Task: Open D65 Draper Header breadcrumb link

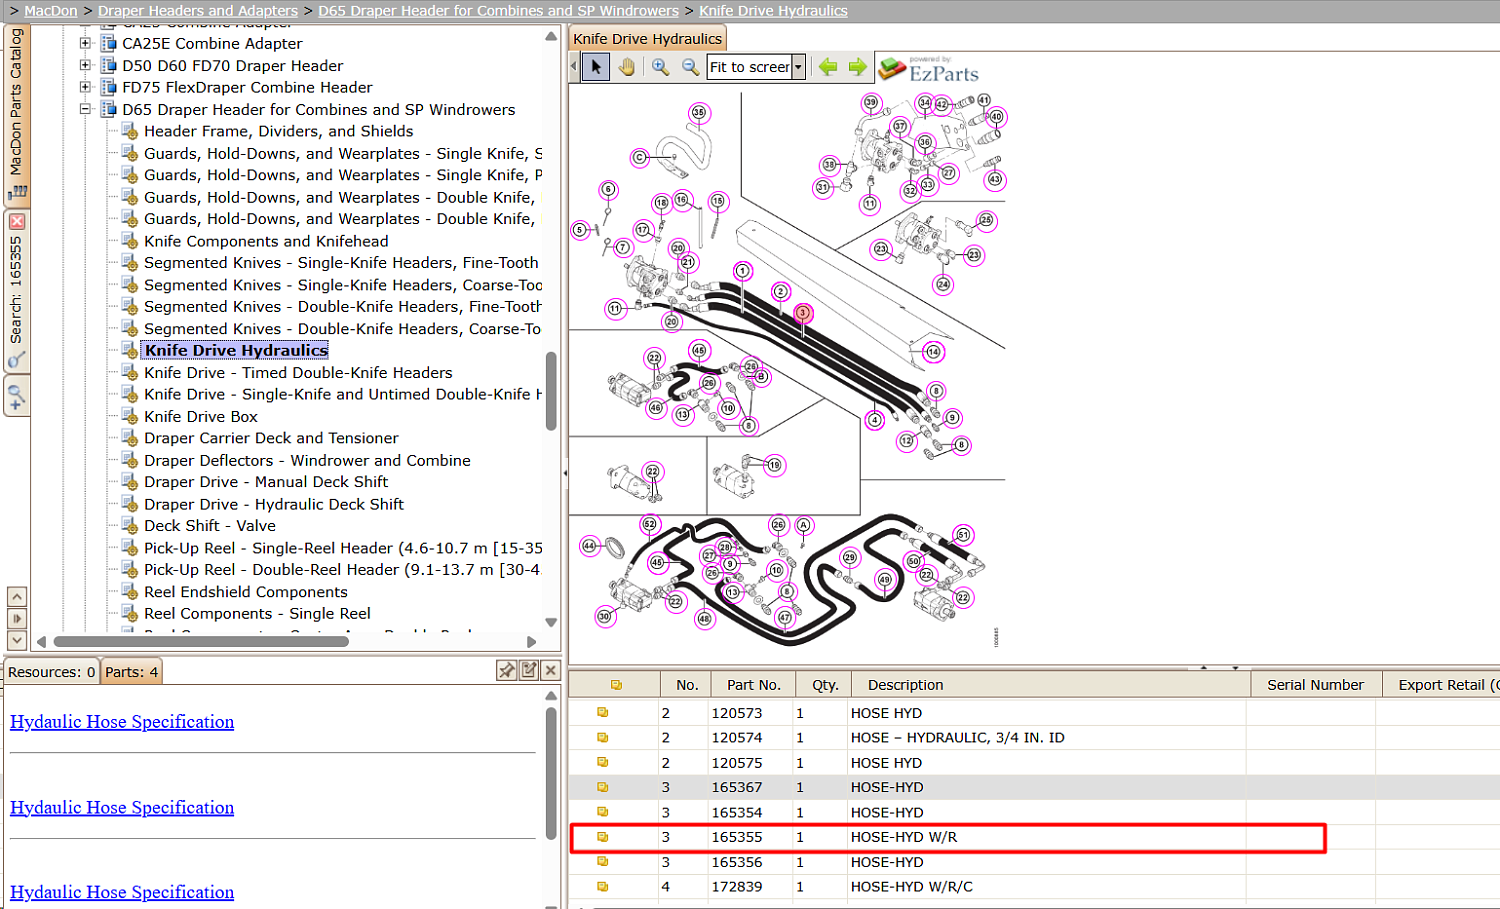Action: click(498, 11)
